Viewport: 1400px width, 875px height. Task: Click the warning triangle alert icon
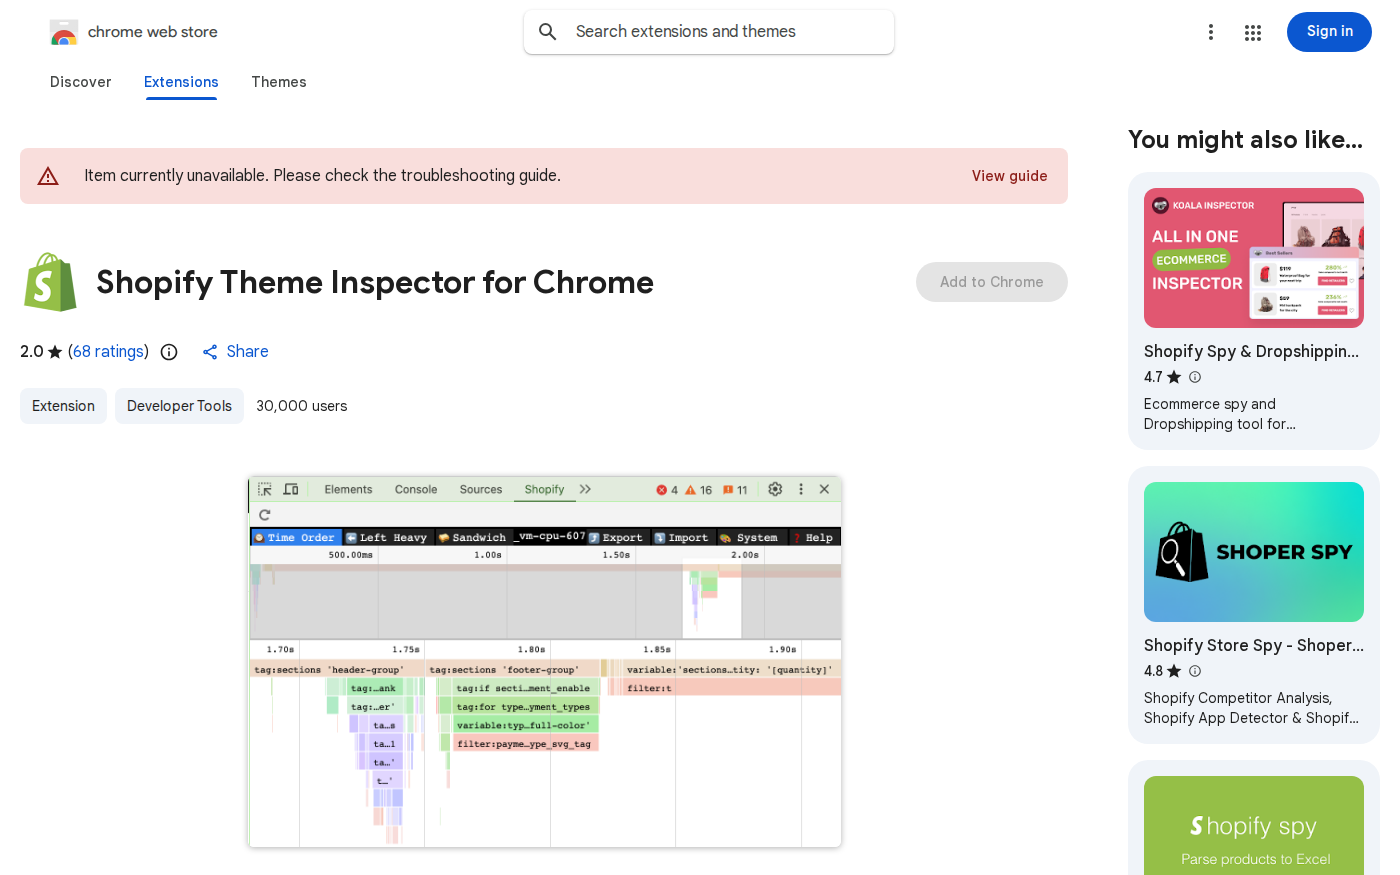pos(48,176)
